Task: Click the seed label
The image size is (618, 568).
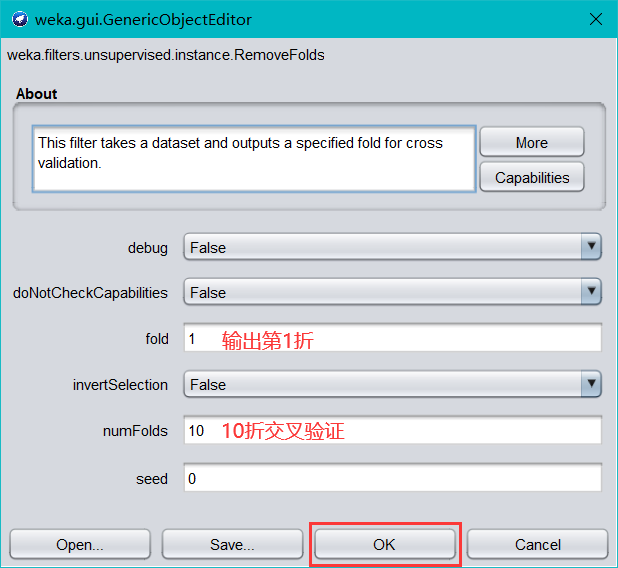Action: tap(152, 479)
